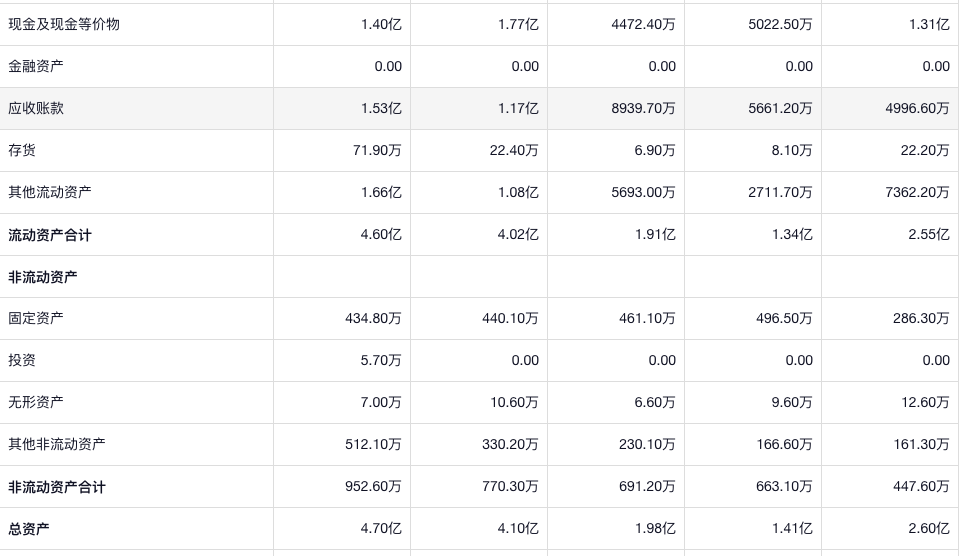Click the highlighted 应收账款 row label
This screenshot has height=556, width=960.
click(x=36, y=108)
